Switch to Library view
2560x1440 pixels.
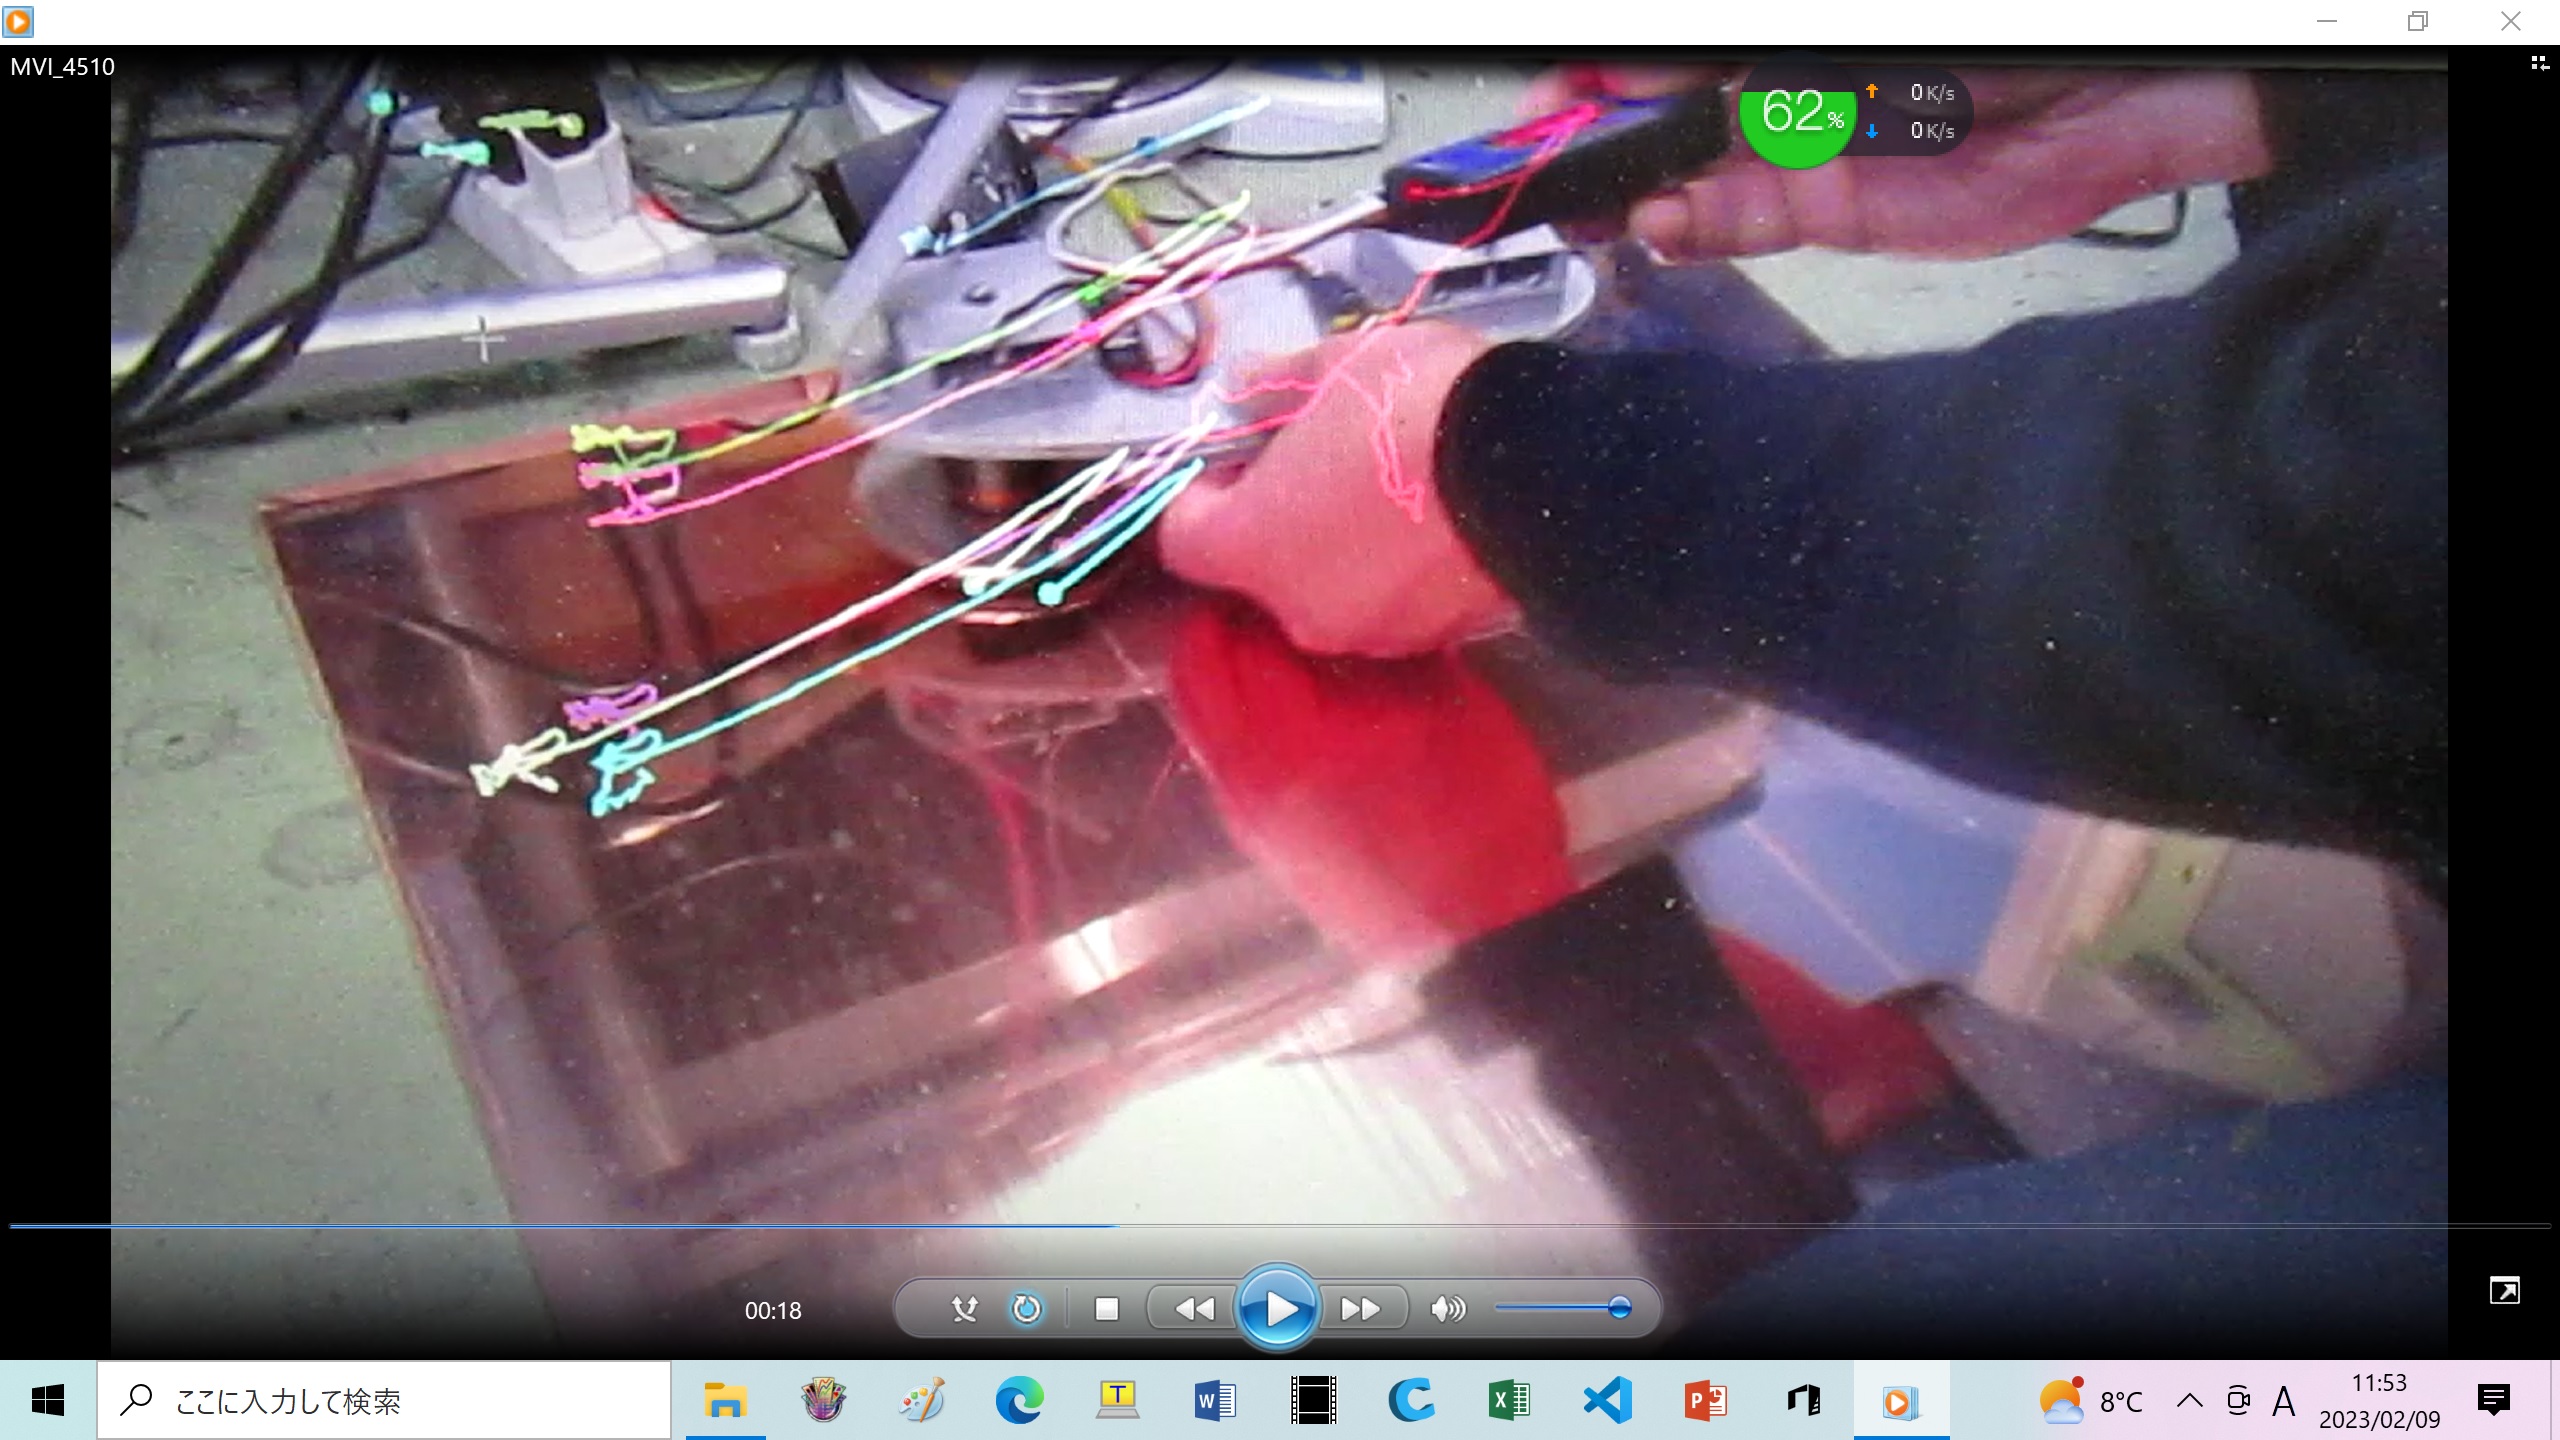(2540, 64)
